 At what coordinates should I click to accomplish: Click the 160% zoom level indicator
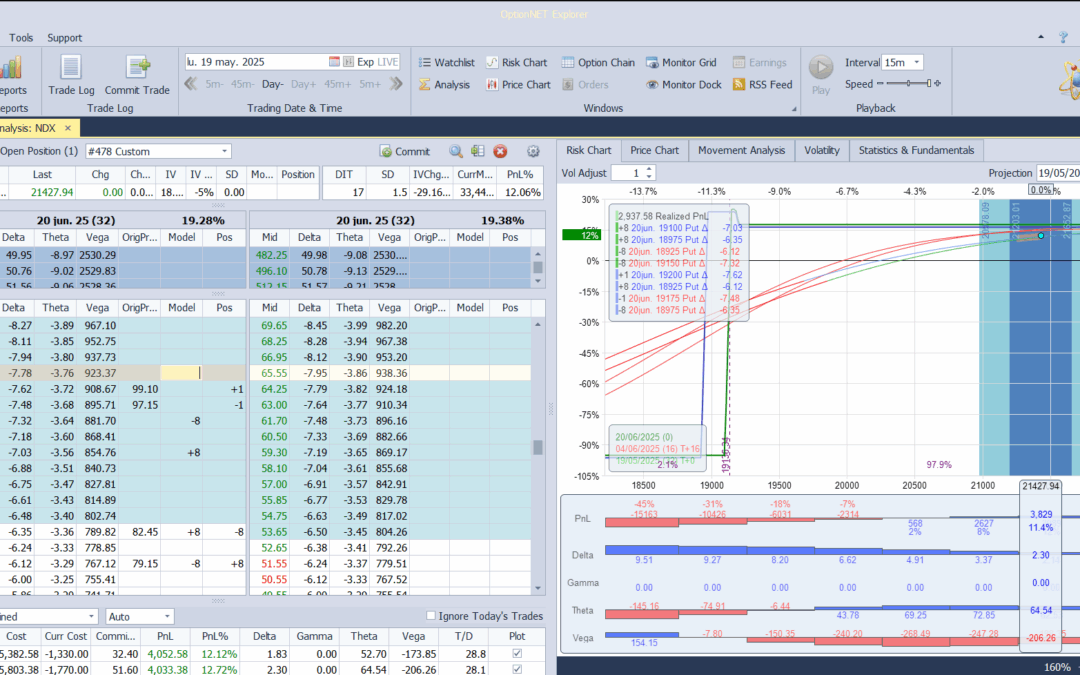pos(1057,667)
